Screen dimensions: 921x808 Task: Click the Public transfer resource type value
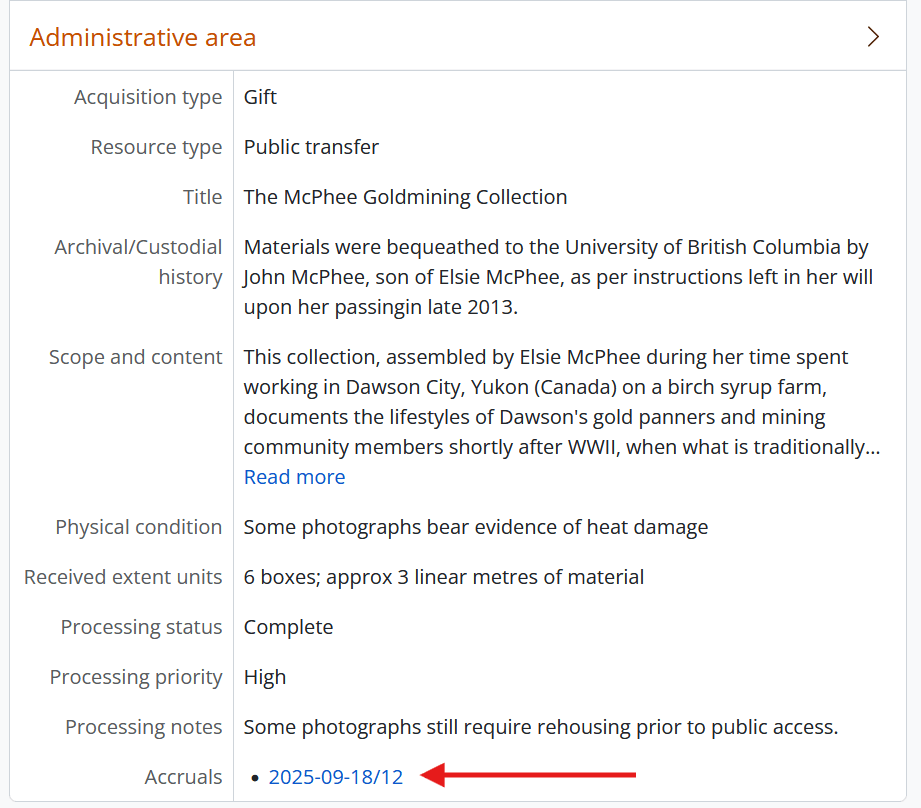(311, 147)
